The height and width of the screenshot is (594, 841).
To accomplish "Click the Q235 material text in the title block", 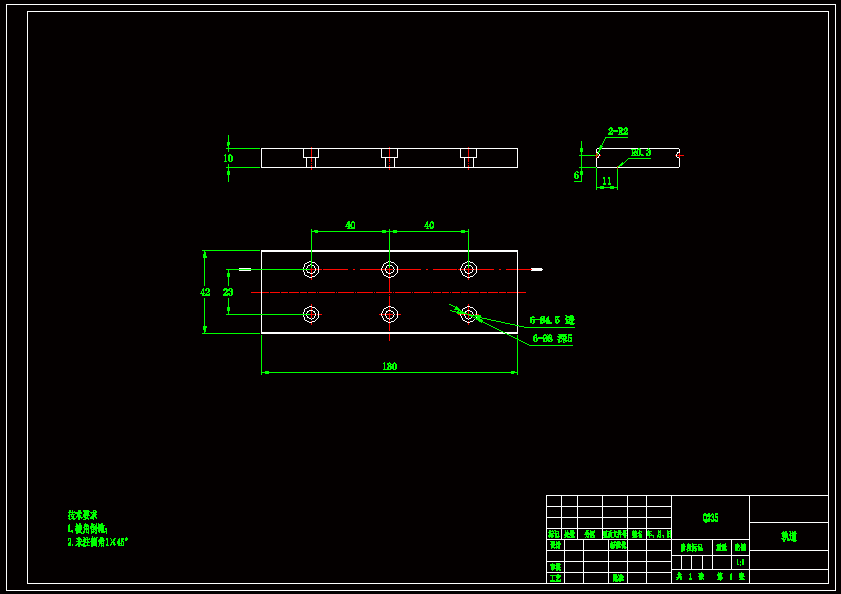I will 710,518.
